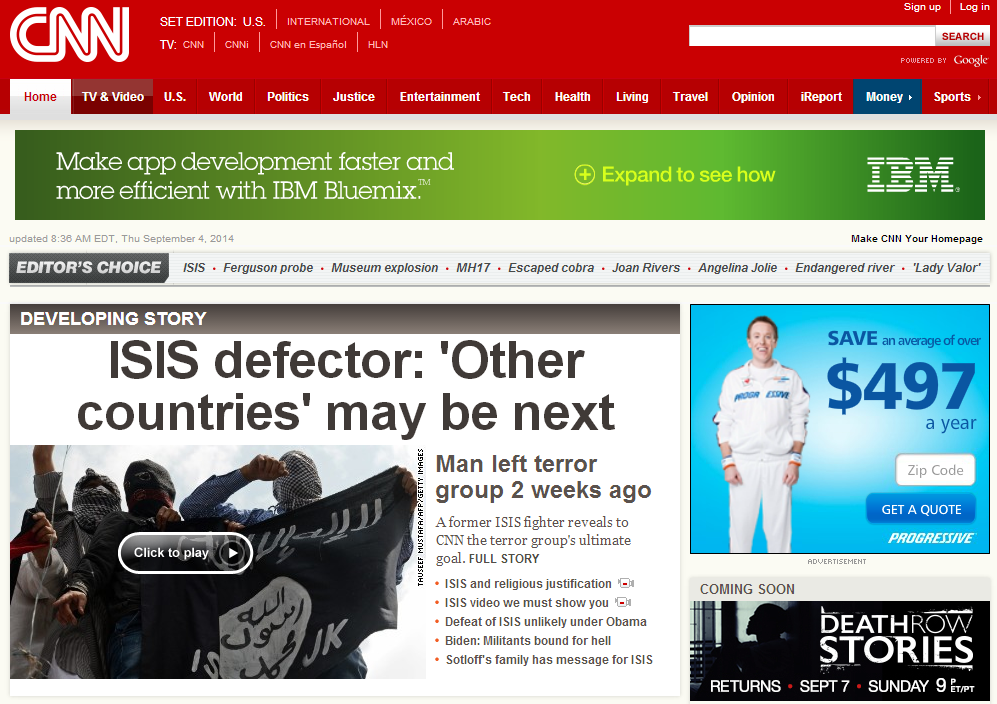The height and width of the screenshot is (704, 997).
Task: Click the Google logo near search
Action: pyautogui.click(x=970, y=60)
